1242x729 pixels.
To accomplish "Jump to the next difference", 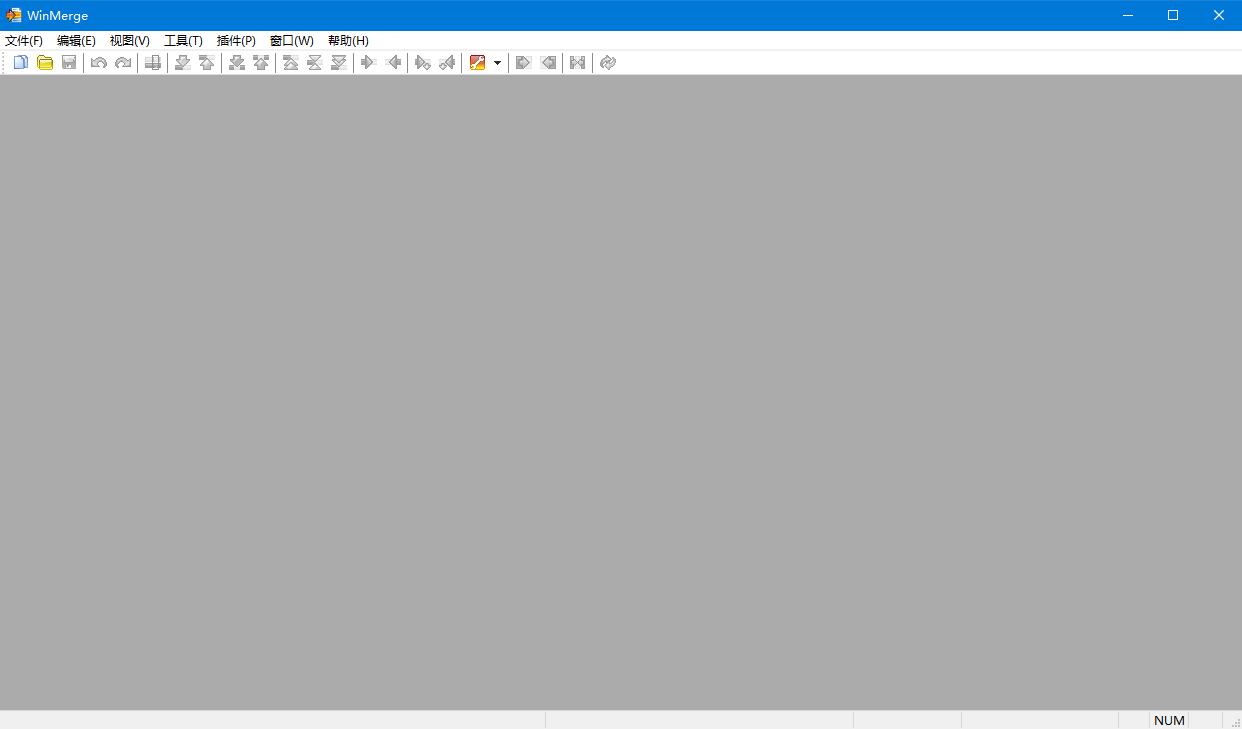I will point(182,62).
